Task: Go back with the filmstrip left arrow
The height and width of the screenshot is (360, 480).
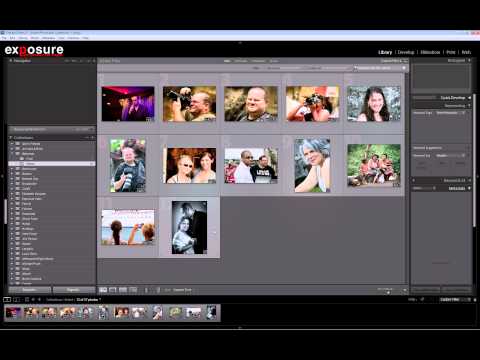Action: (x=33, y=299)
